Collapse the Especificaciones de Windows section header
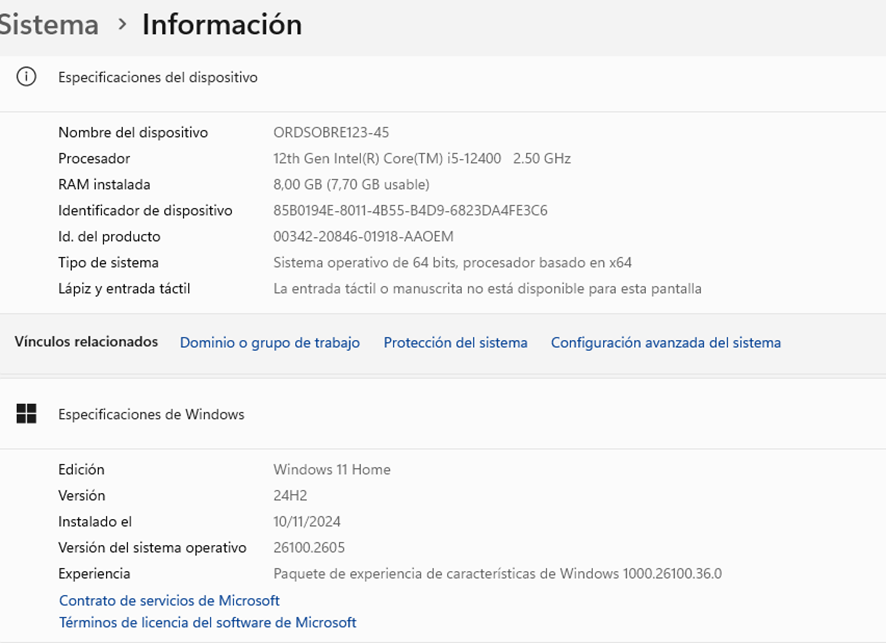This screenshot has width=886, height=643. click(x=443, y=414)
